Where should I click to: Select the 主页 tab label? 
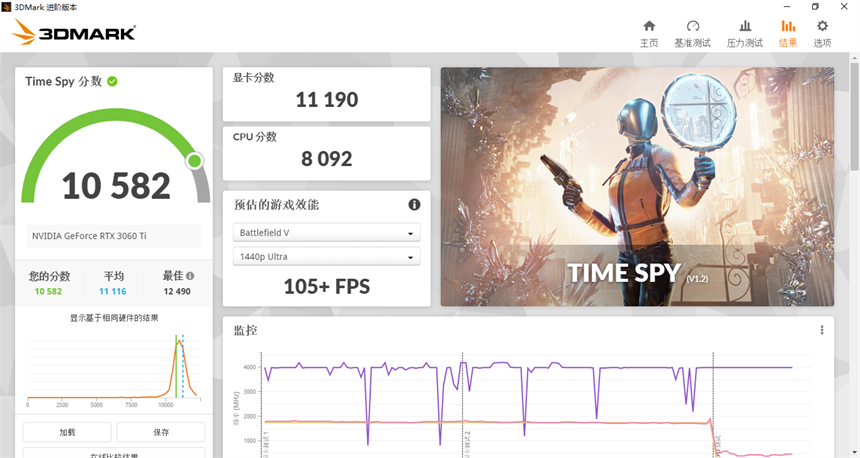(649, 43)
